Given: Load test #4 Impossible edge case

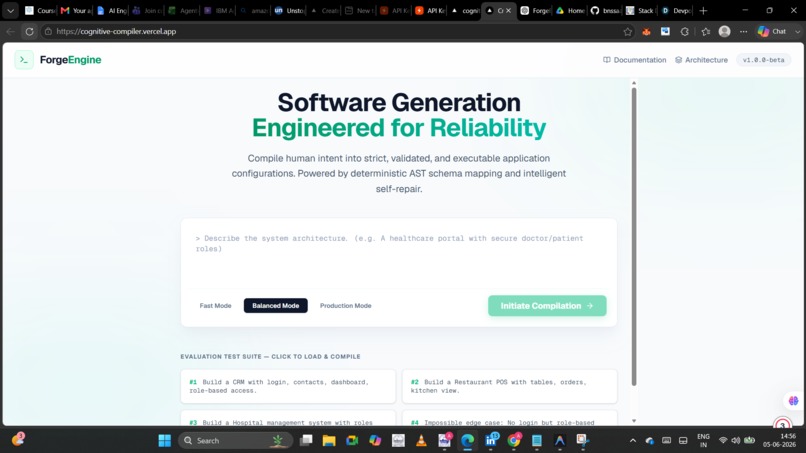Looking at the screenshot, I should [x=509, y=419].
